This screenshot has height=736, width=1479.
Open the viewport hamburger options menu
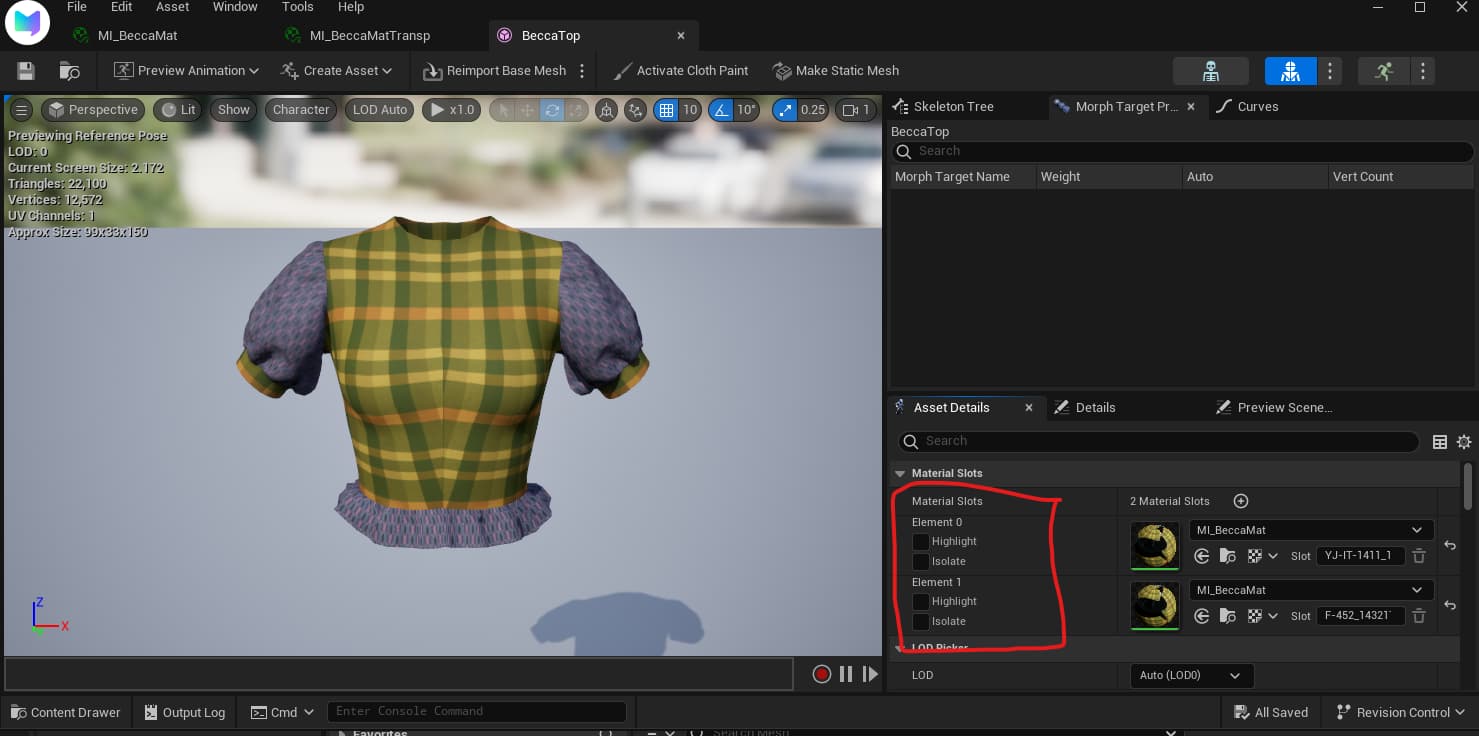click(21, 110)
